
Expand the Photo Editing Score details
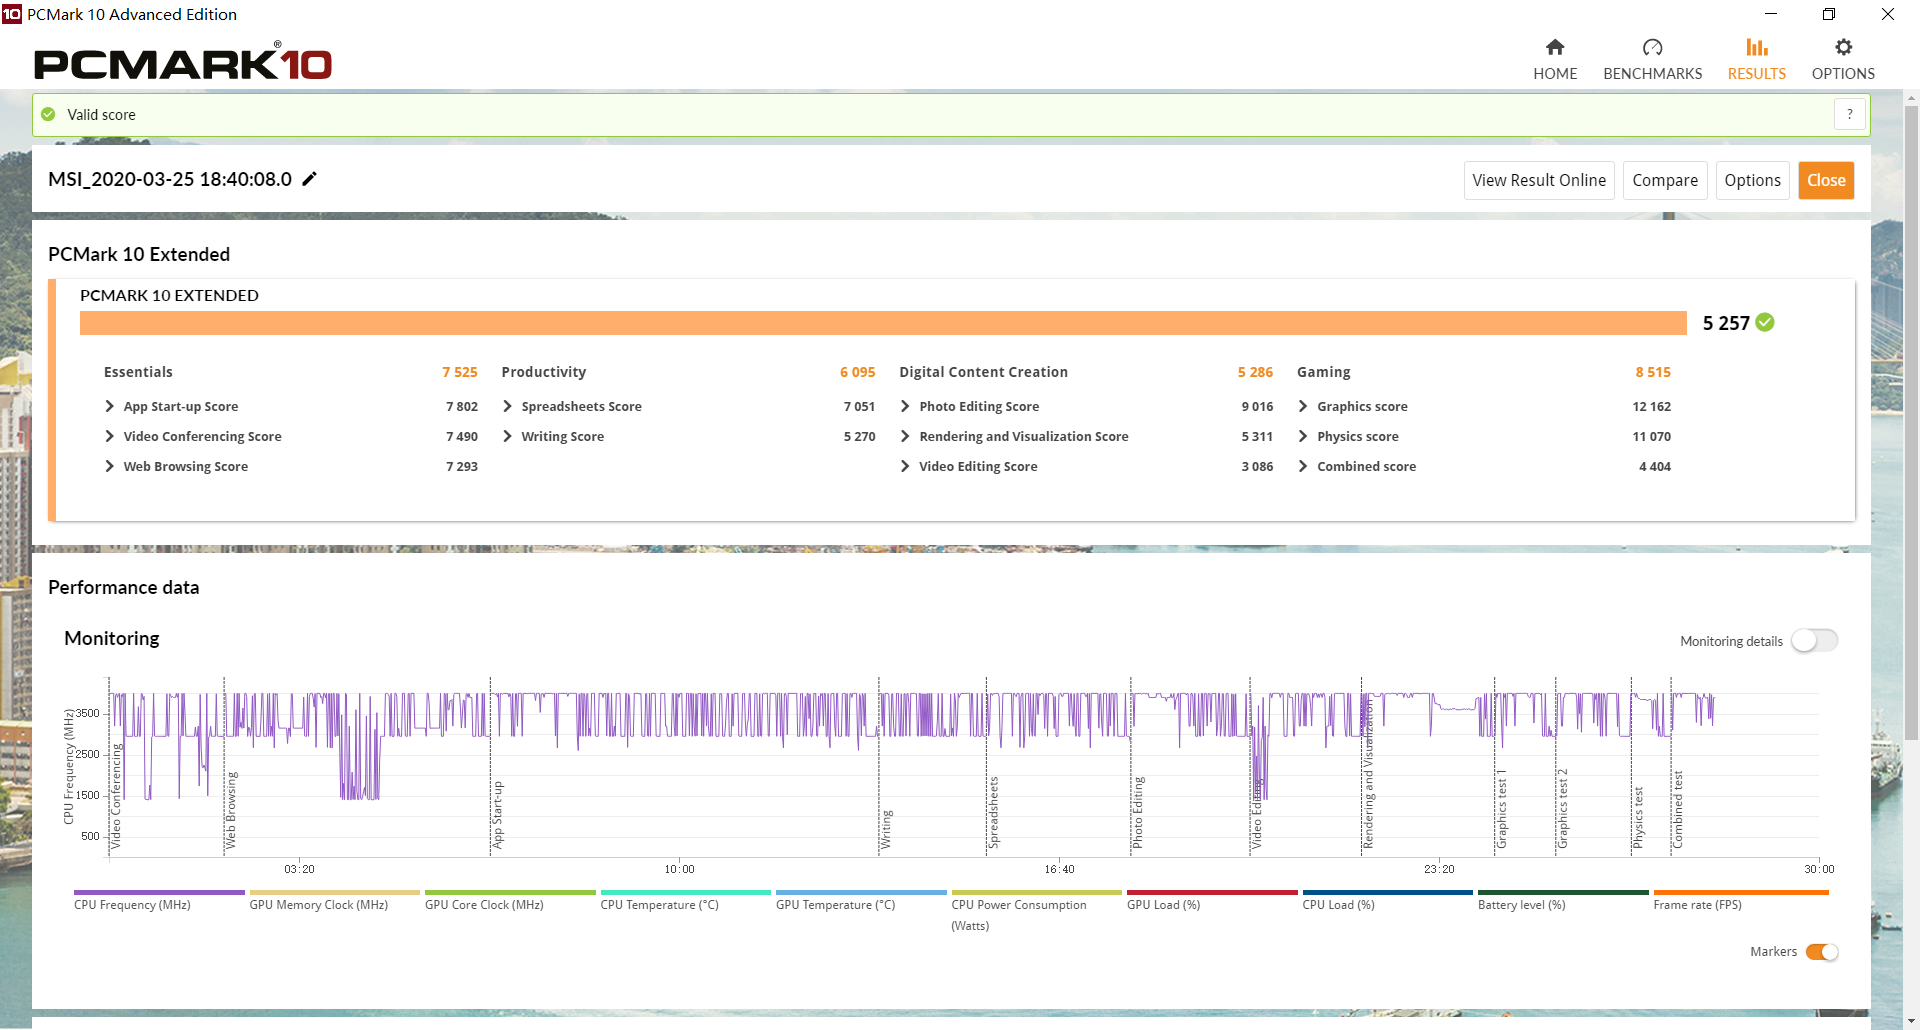(x=905, y=406)
